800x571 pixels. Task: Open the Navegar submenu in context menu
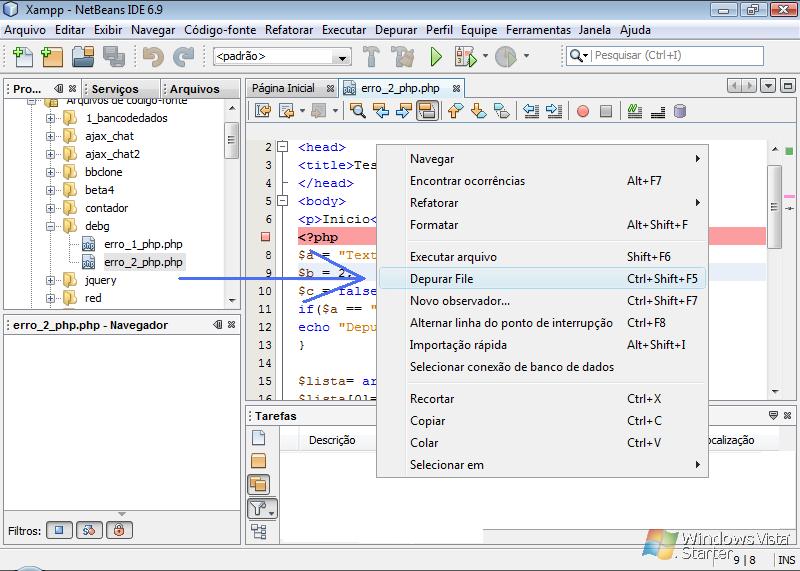click(x=542, y=159)
